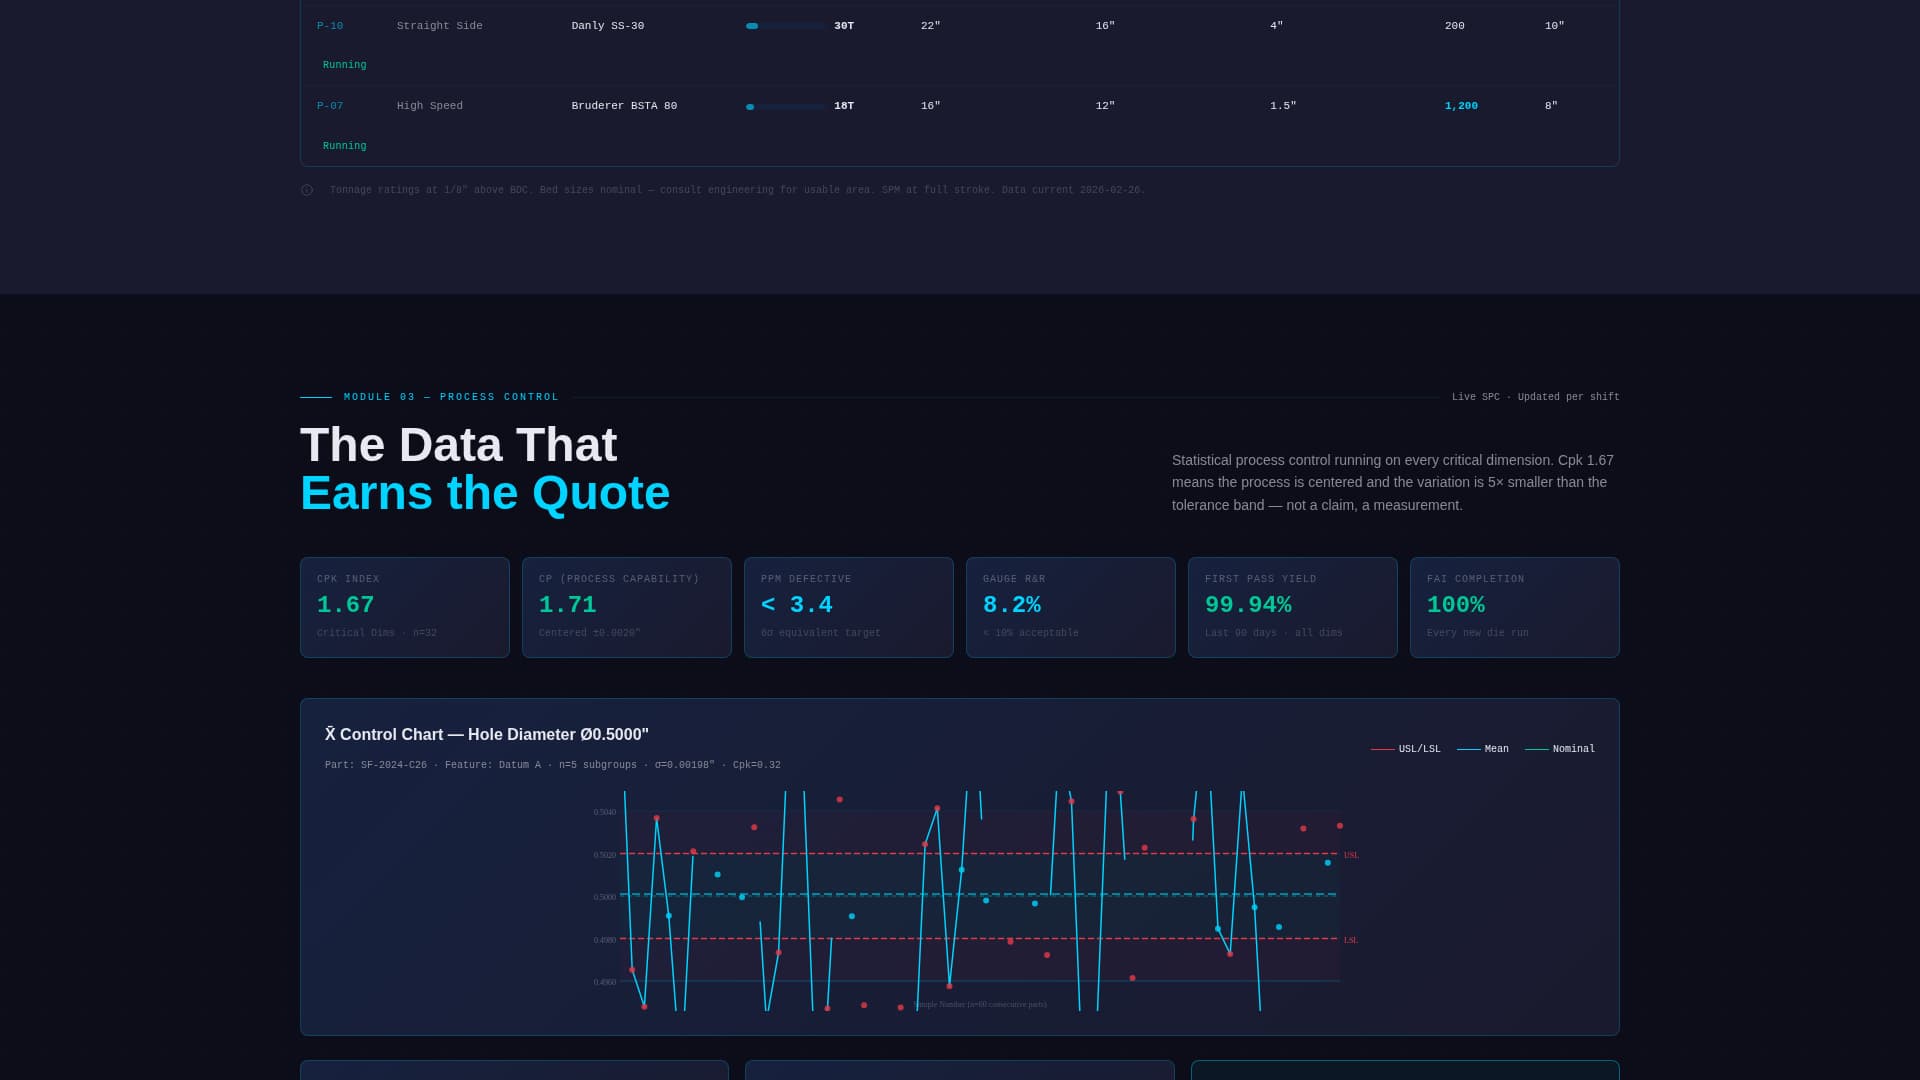Click the P-07 press ID link
The image size is (1920, 1080).
(x=330, y=106)
